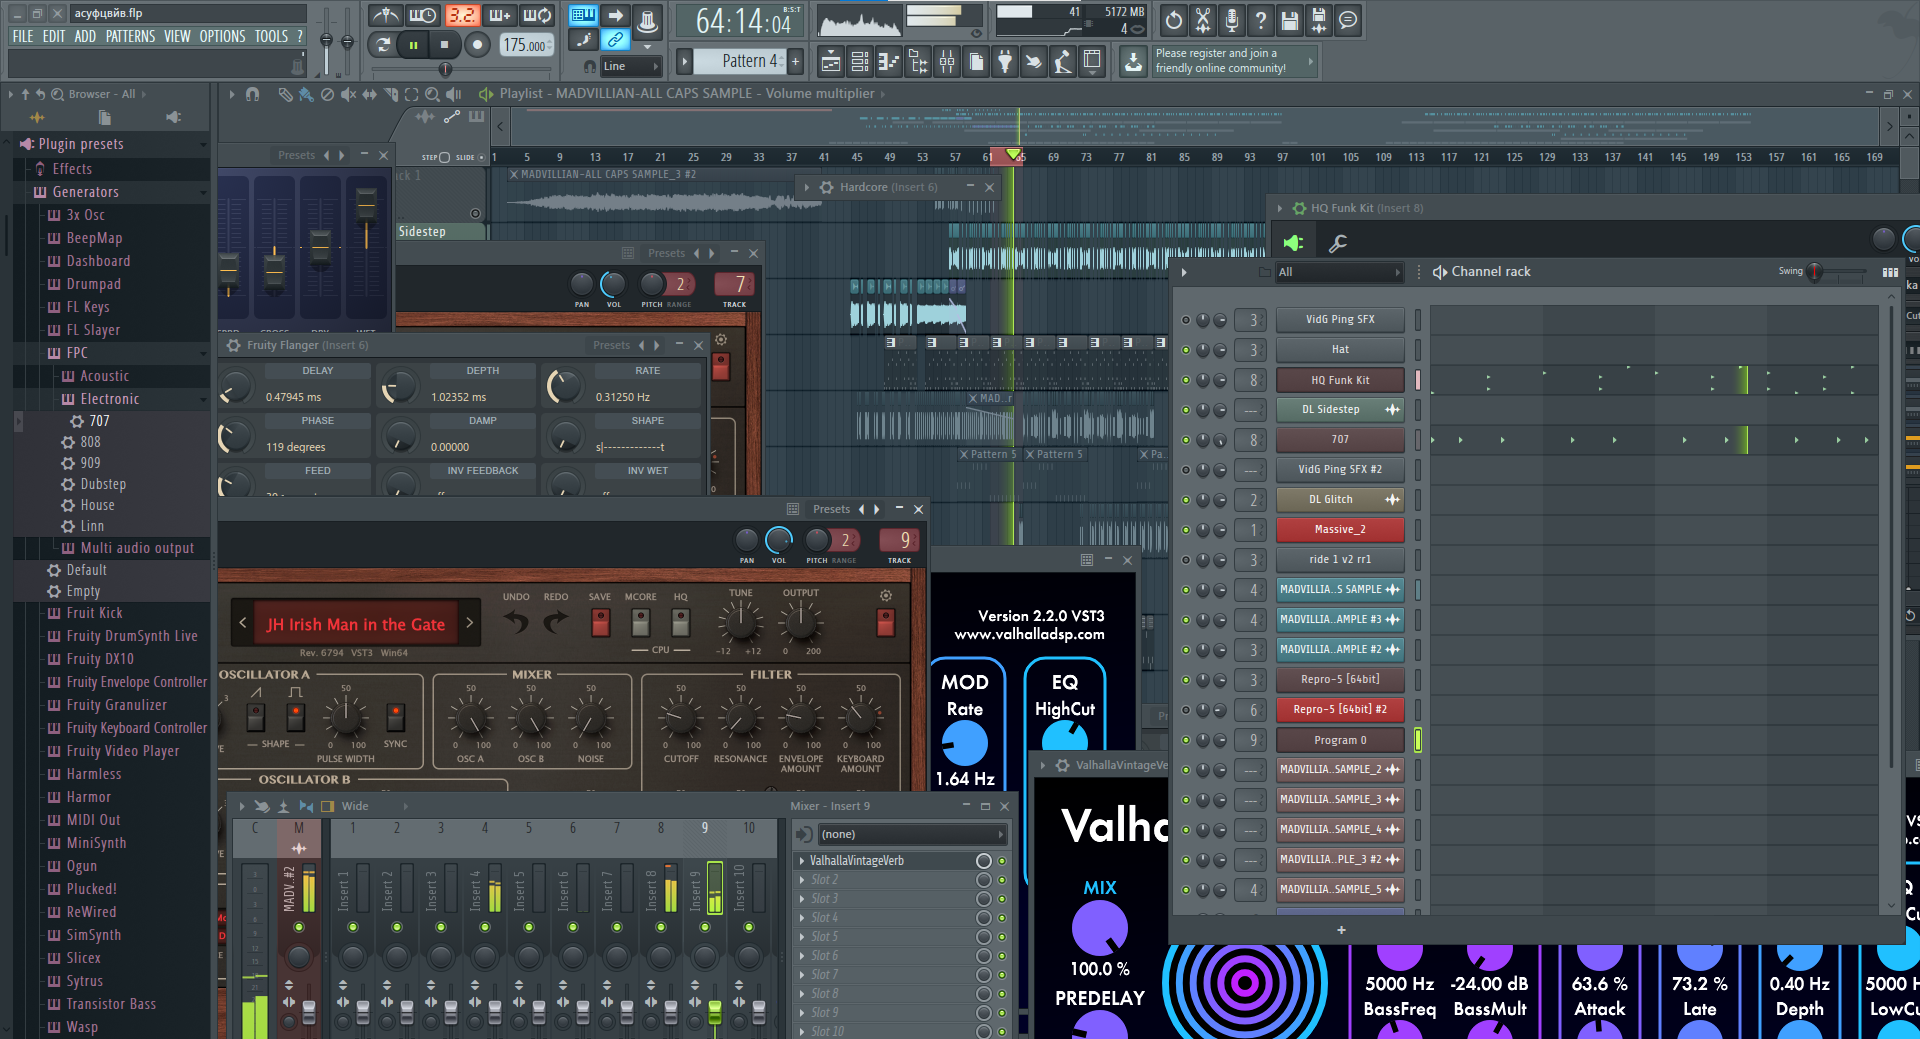Click the save project floppy icon
Screen dimensions: 1920x1039
tap(1290, 20)
